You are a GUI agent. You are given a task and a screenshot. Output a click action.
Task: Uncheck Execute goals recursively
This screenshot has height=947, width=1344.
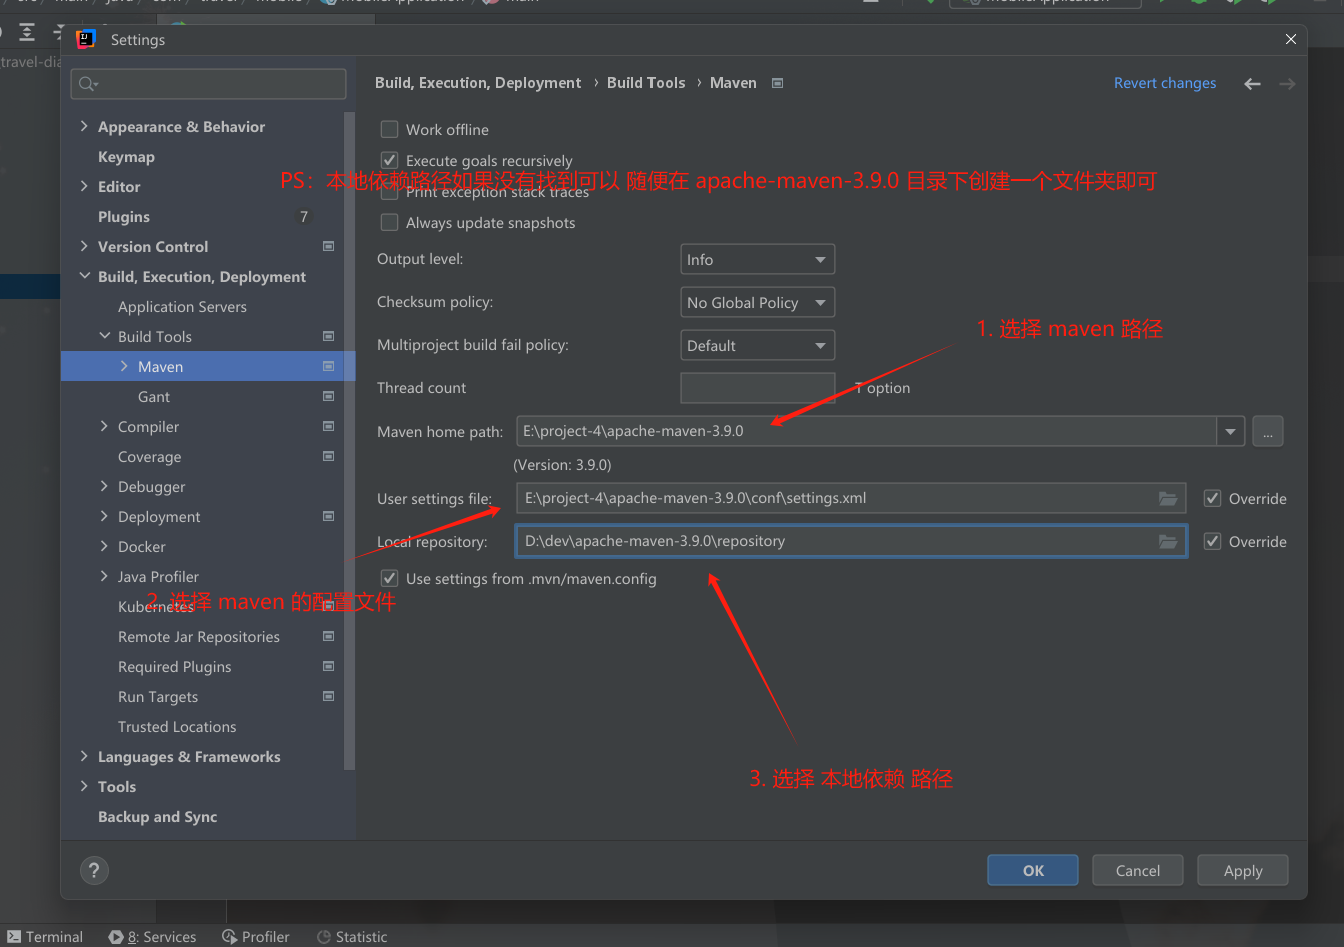tap(390, 160)
